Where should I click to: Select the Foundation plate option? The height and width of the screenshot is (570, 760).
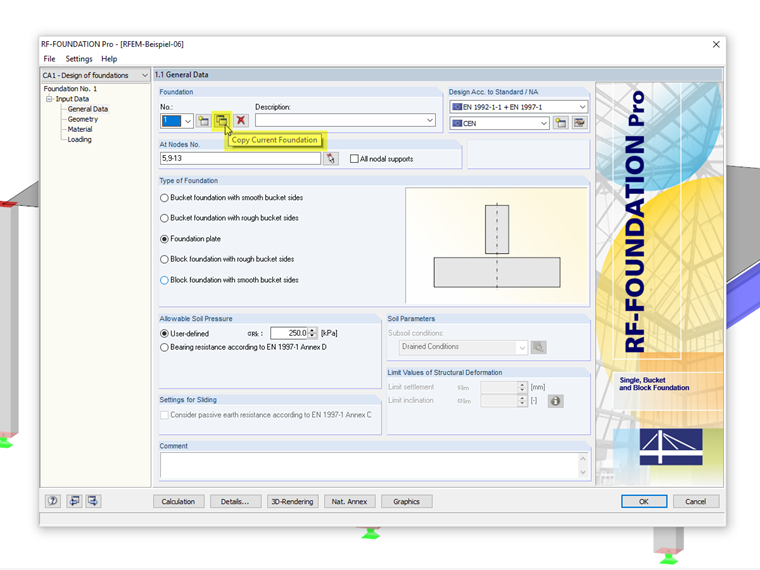164,239
